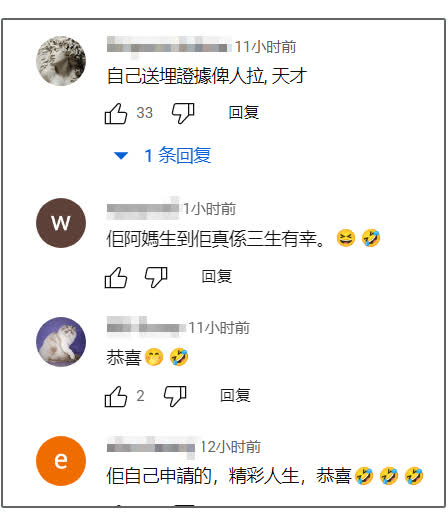448x530 pixels.
Task: Open the orange e avatar profile
Action: click(61, 461)
